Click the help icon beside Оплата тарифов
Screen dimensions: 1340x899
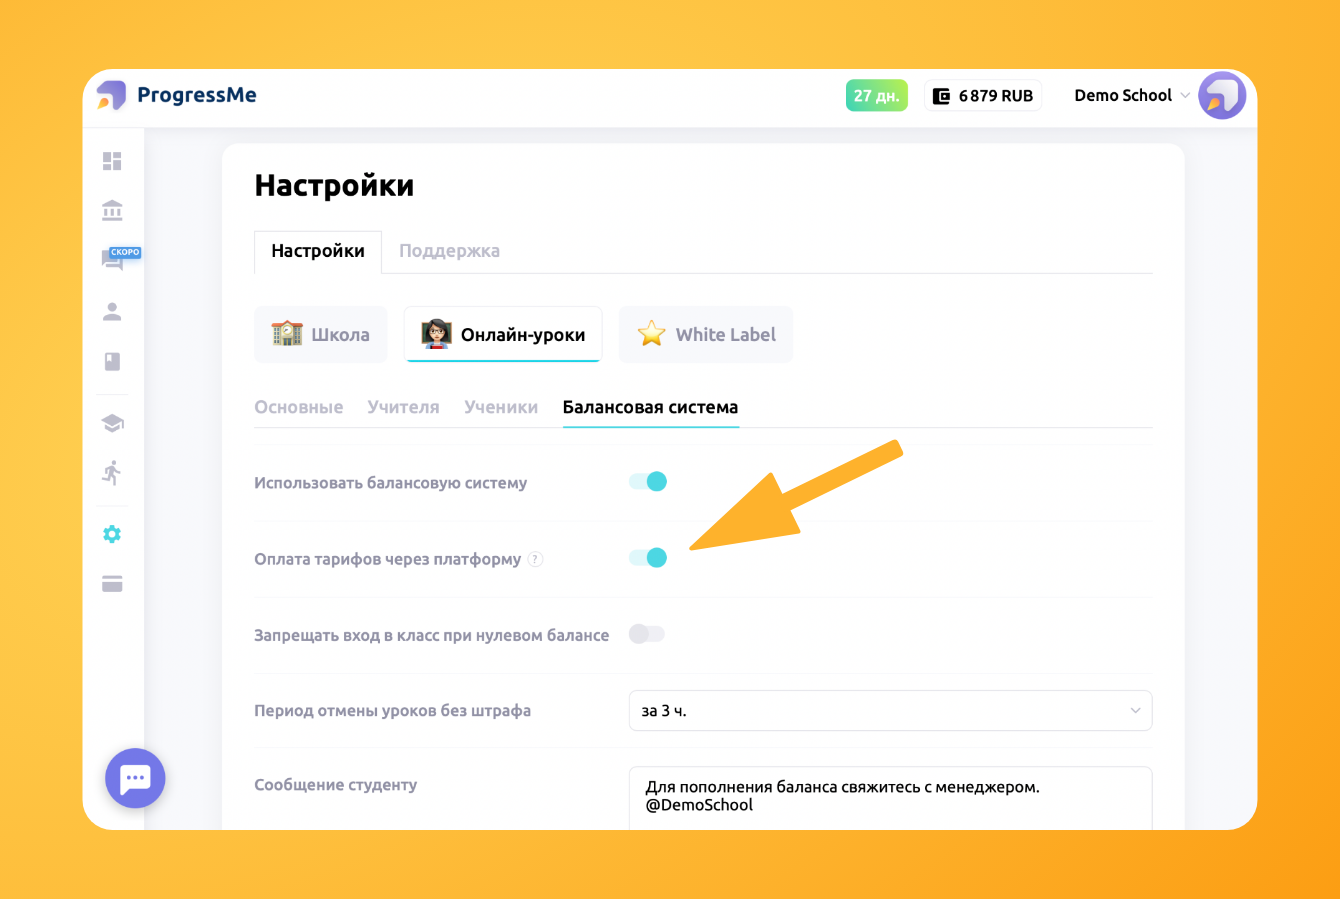pos(536,560)
